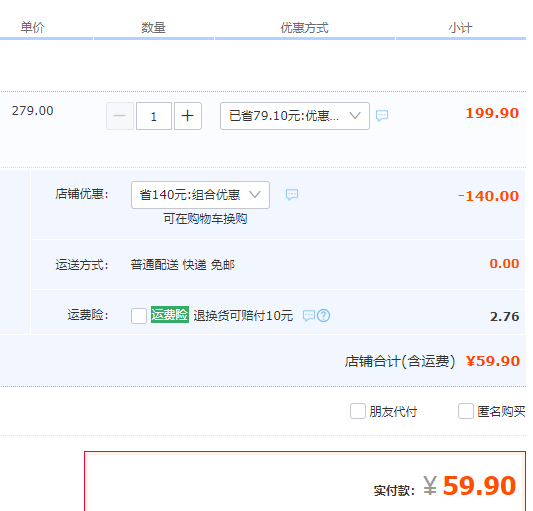Click the green 运费险 badge
533x511 pixels.
[170, 314]
